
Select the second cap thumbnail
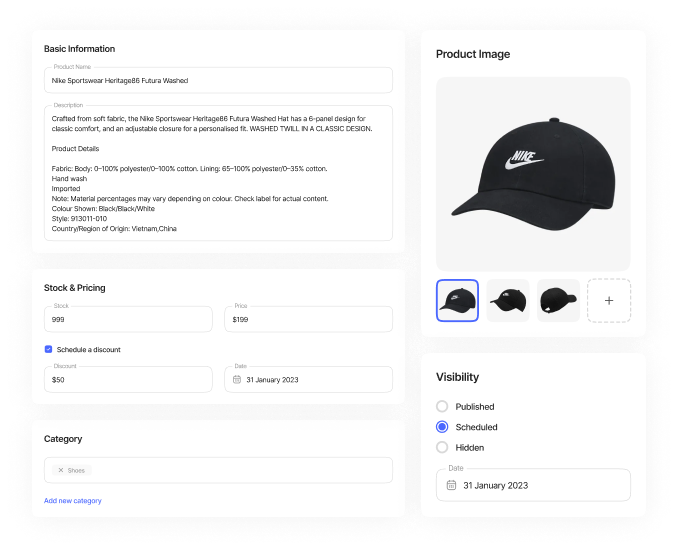(508, 301)
